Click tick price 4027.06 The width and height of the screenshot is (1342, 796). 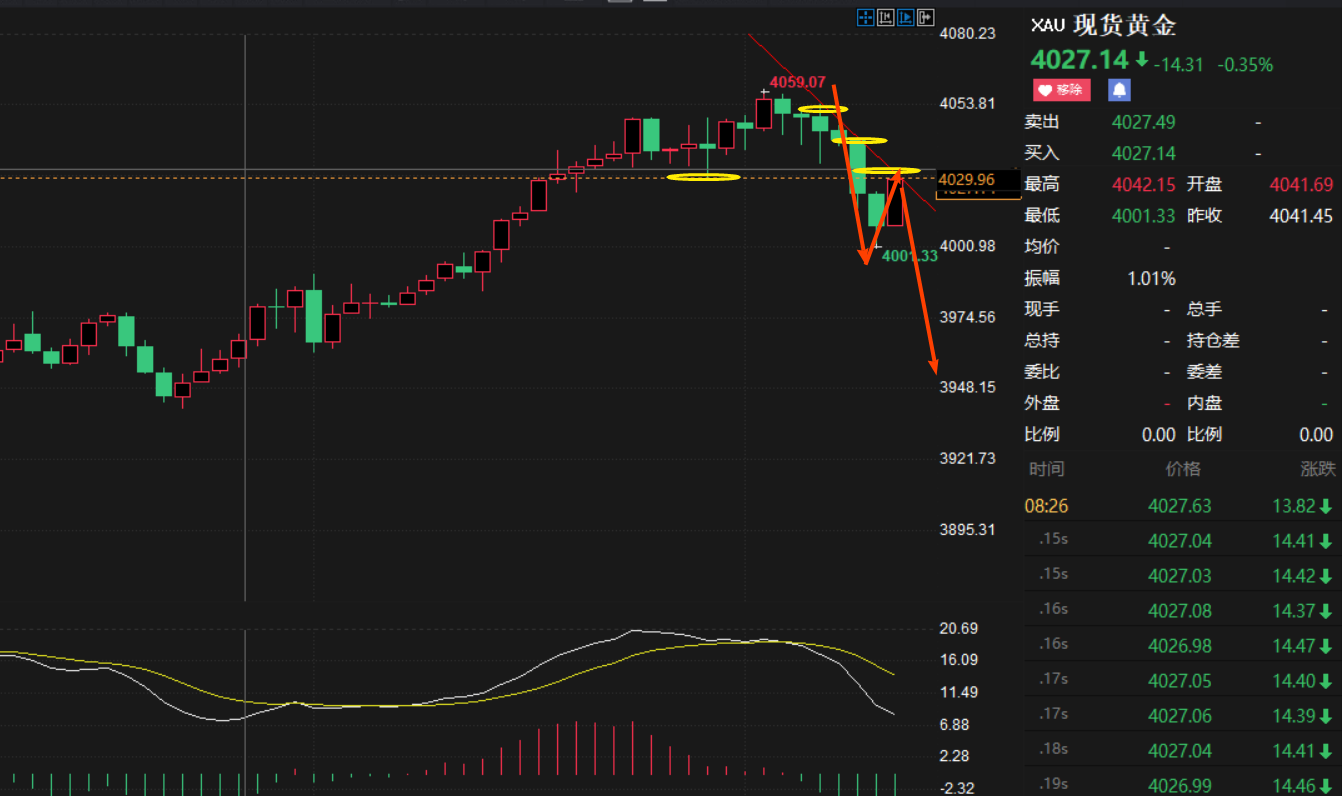coord(1180,716)
